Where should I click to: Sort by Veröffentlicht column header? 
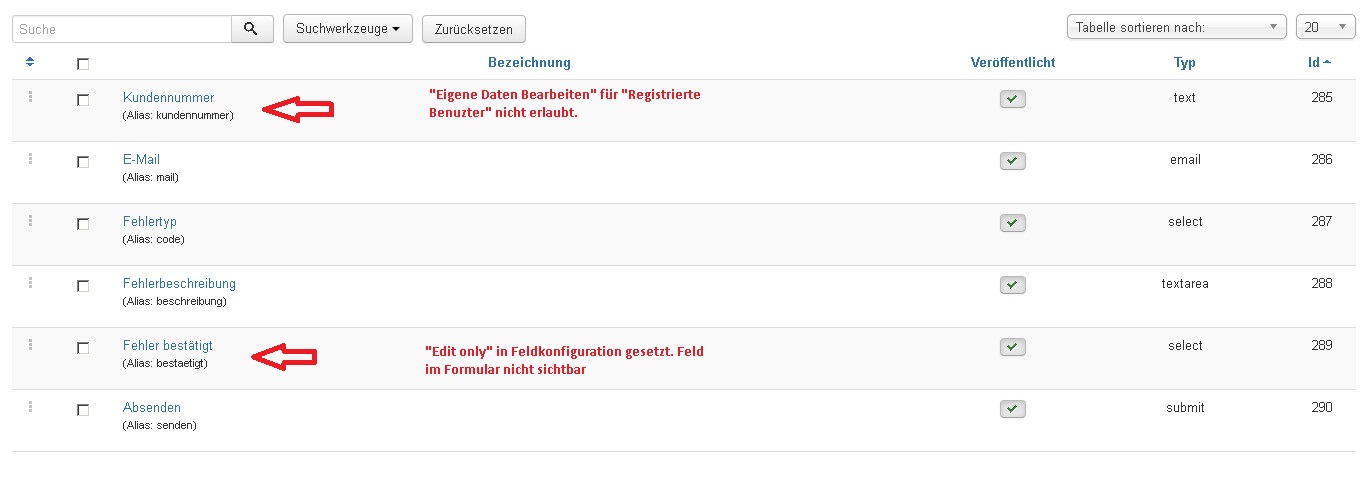pos(1012,62)
